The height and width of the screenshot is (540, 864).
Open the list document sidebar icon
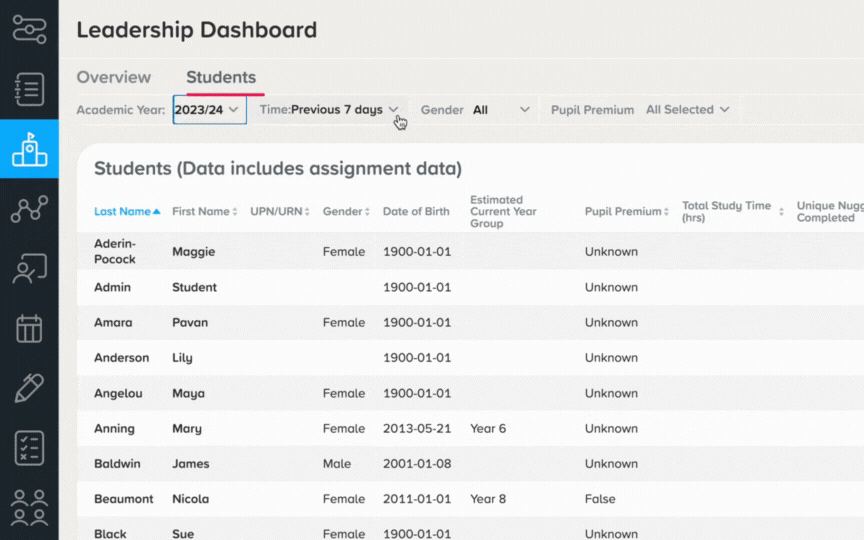coord(29,89)
